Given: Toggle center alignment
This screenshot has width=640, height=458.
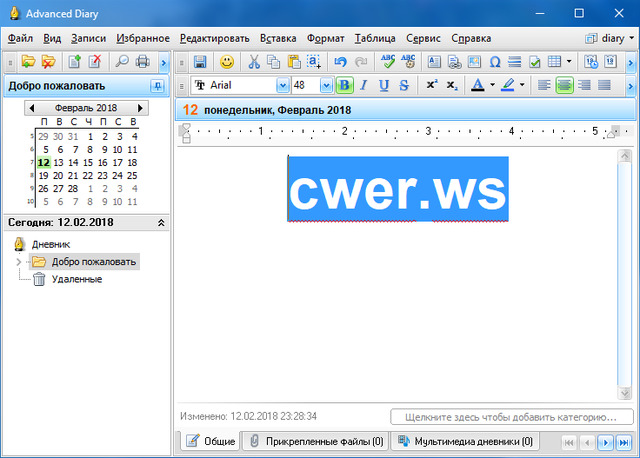Looking at the screenshot, I should (564, 85).
